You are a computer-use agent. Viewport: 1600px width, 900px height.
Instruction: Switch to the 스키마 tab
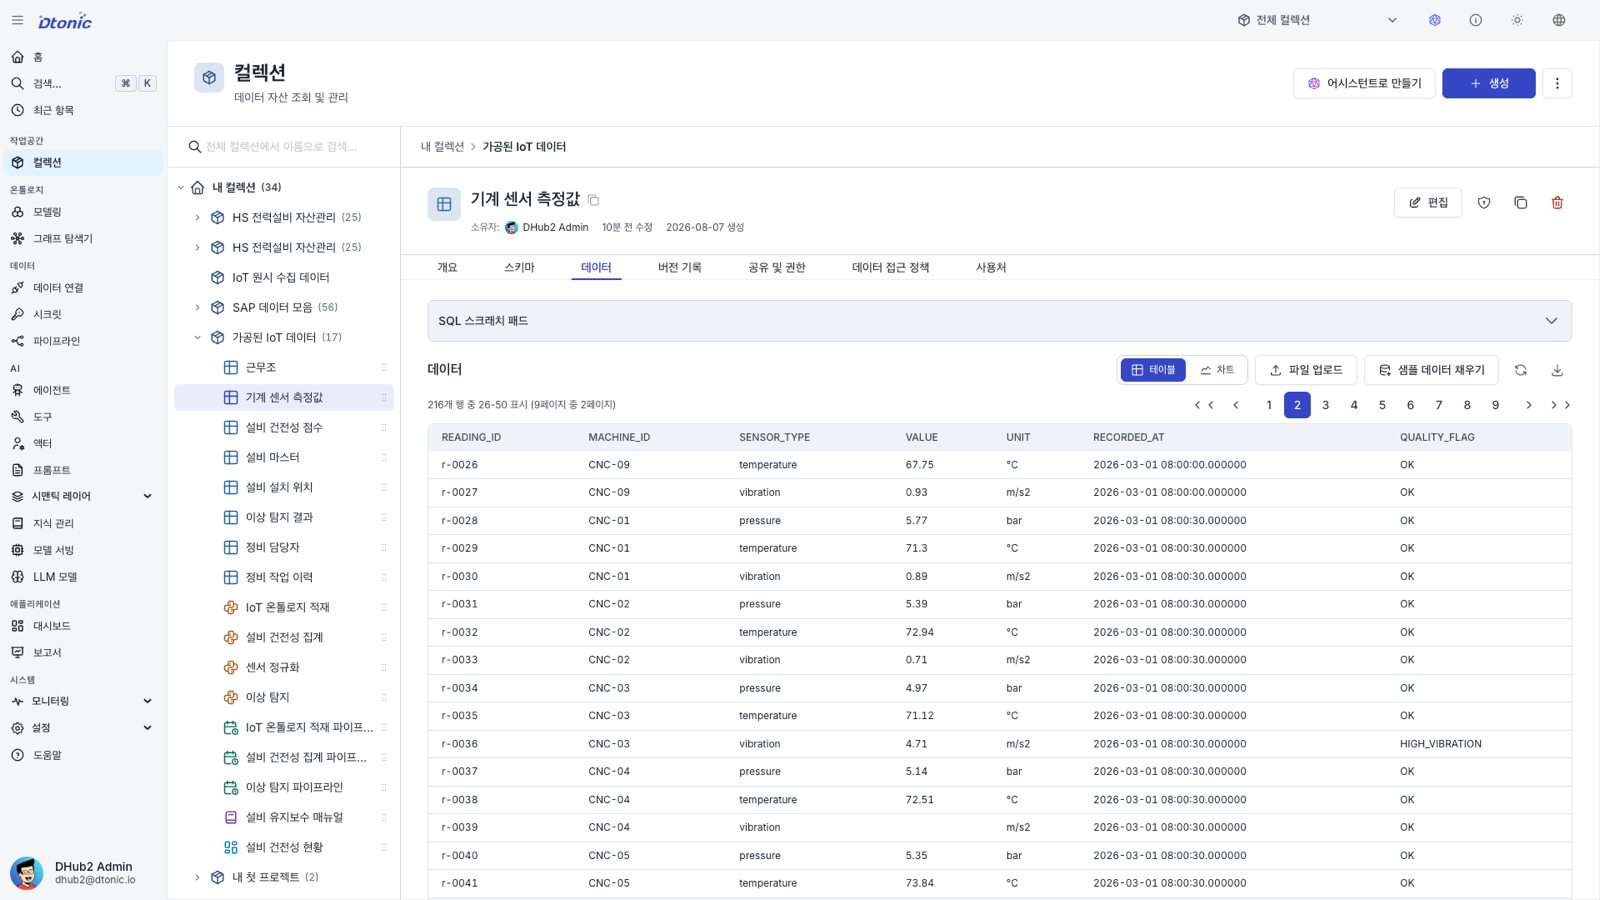[519, 267]
